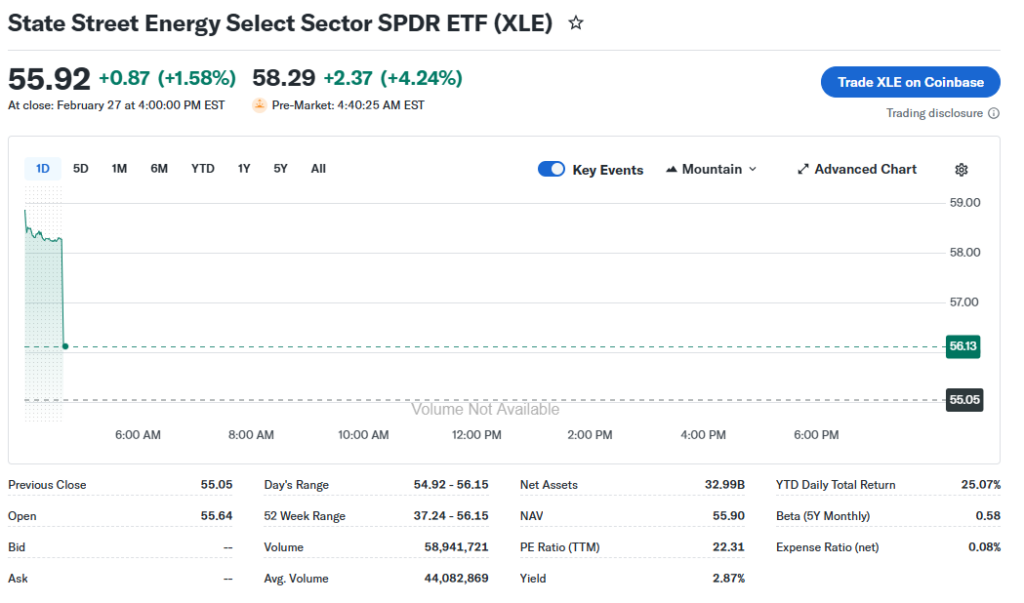Screen dimensions: 1024x603
Task: Click the Advanced Chart expand arrows icon
Action: (x=802, y=170)
